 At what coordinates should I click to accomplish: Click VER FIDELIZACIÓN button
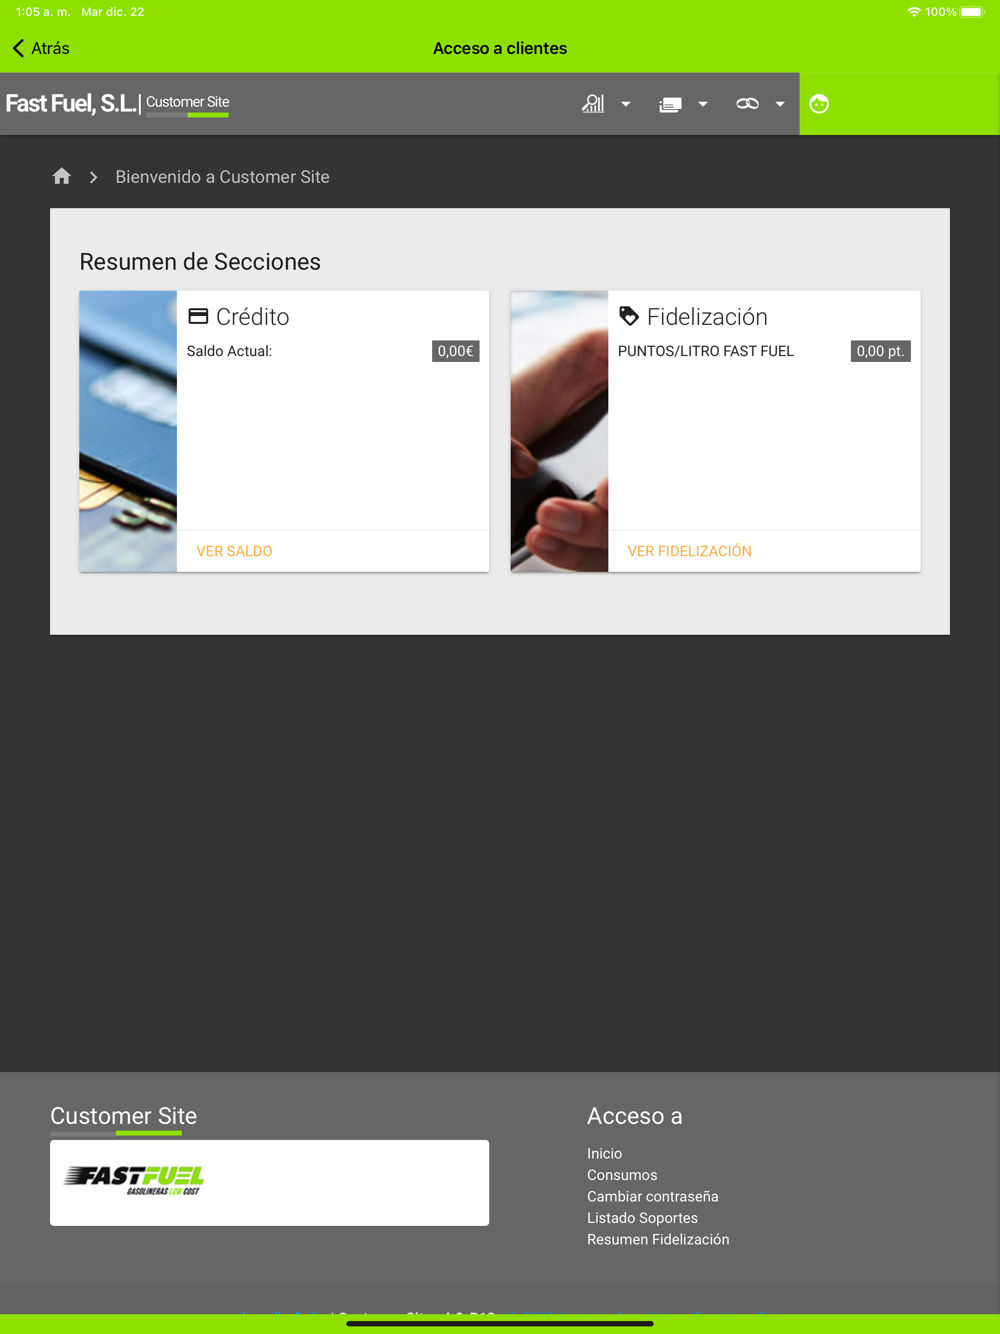(x=690, y=551)
